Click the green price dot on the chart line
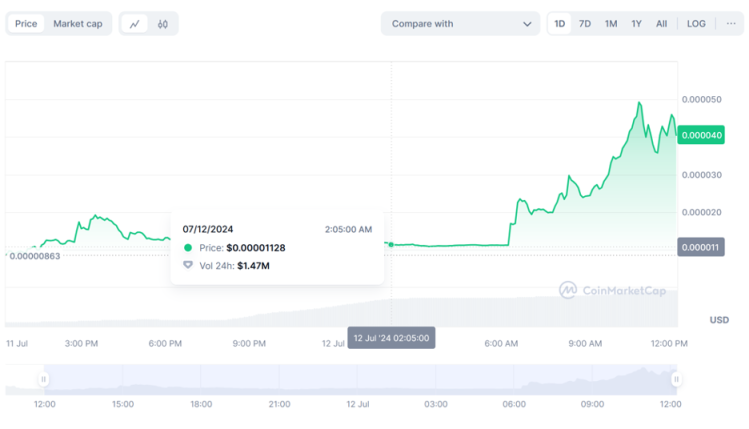Viewport: 749px width, 429px height. (x=391, y=245)
